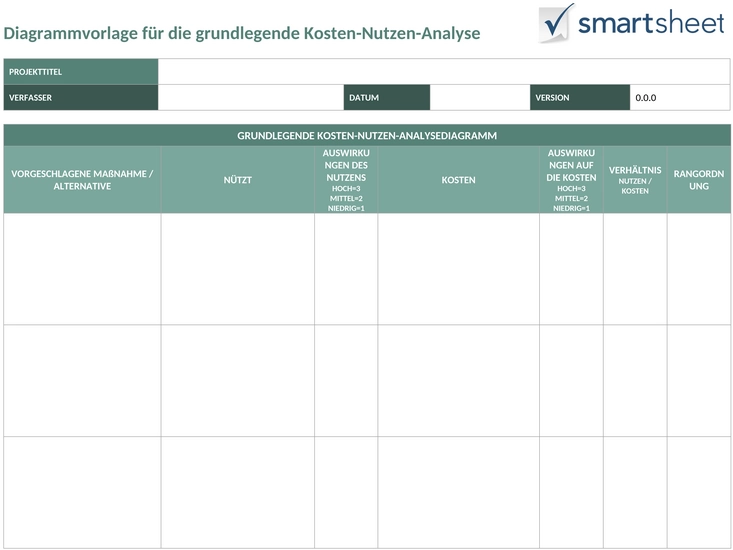Click third row cell under Kosten
The height and width of the screenshot is (550, 733).
(x=459, y=492)
